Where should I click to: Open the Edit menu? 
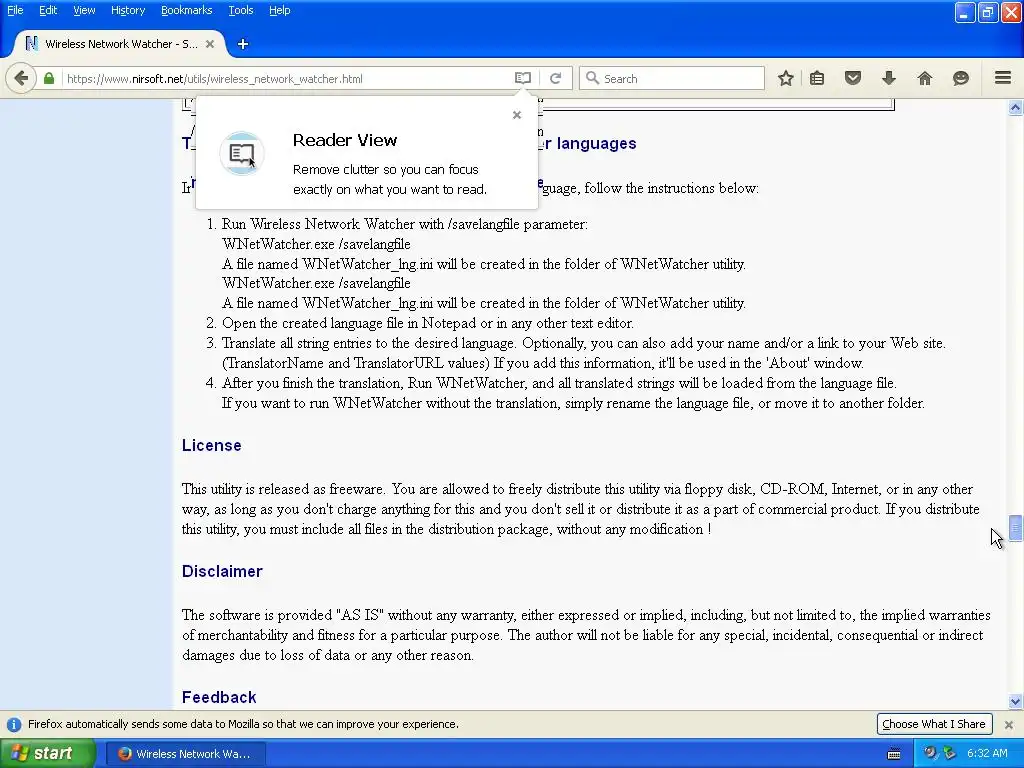tap(48, 10)
